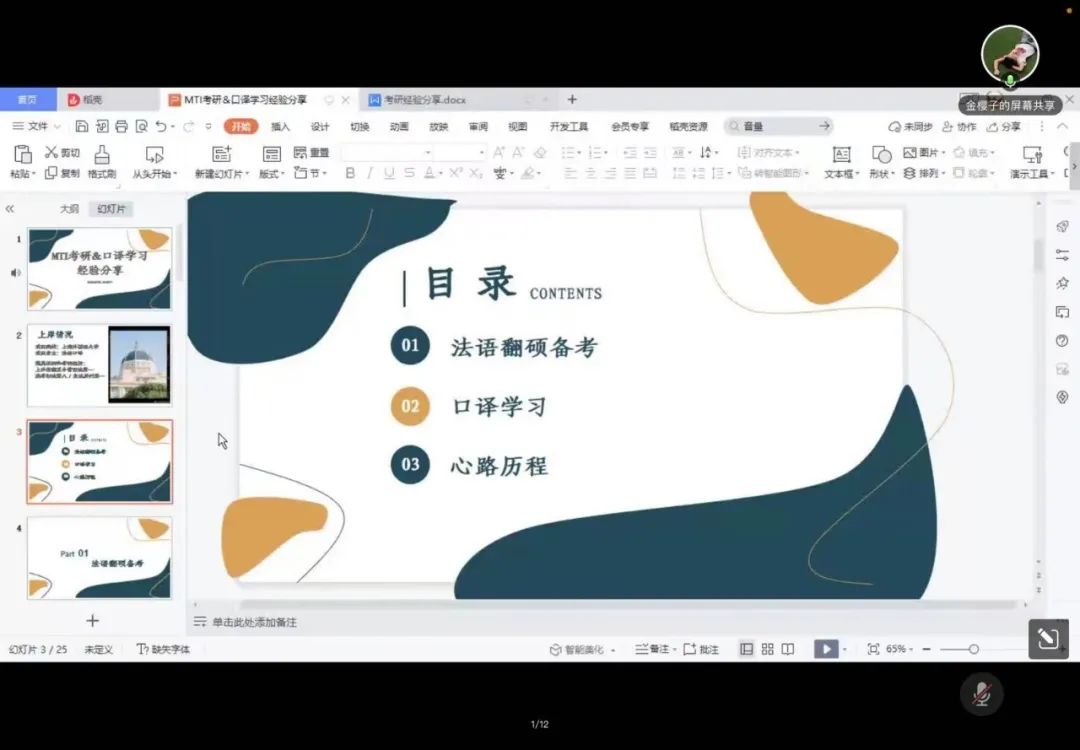Open the 新建幻灯片 new slide dropdown

pos(221,173)
